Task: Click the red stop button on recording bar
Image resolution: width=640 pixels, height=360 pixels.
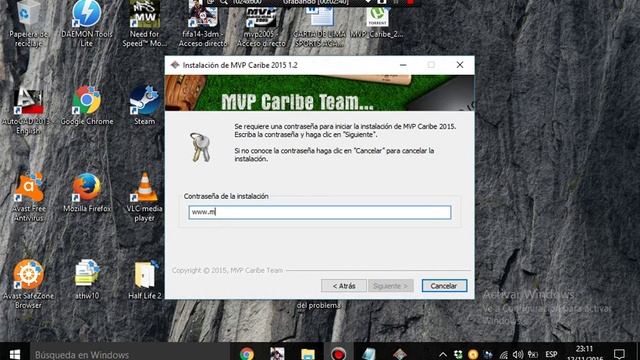Action: [411, 2]
